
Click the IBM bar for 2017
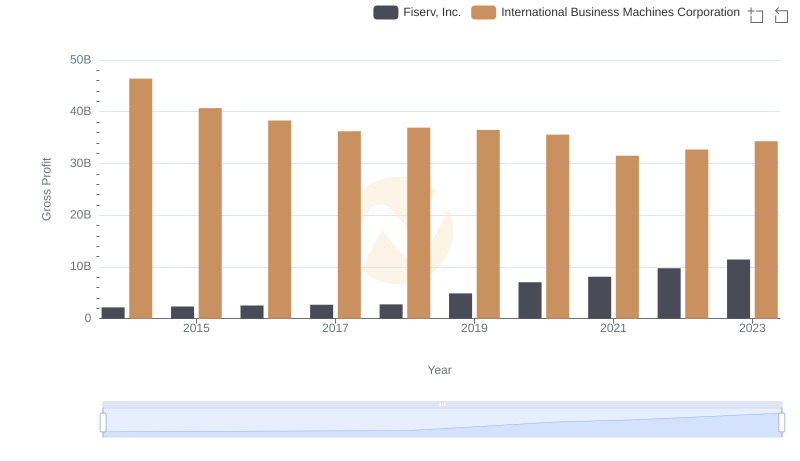point(349,225)
